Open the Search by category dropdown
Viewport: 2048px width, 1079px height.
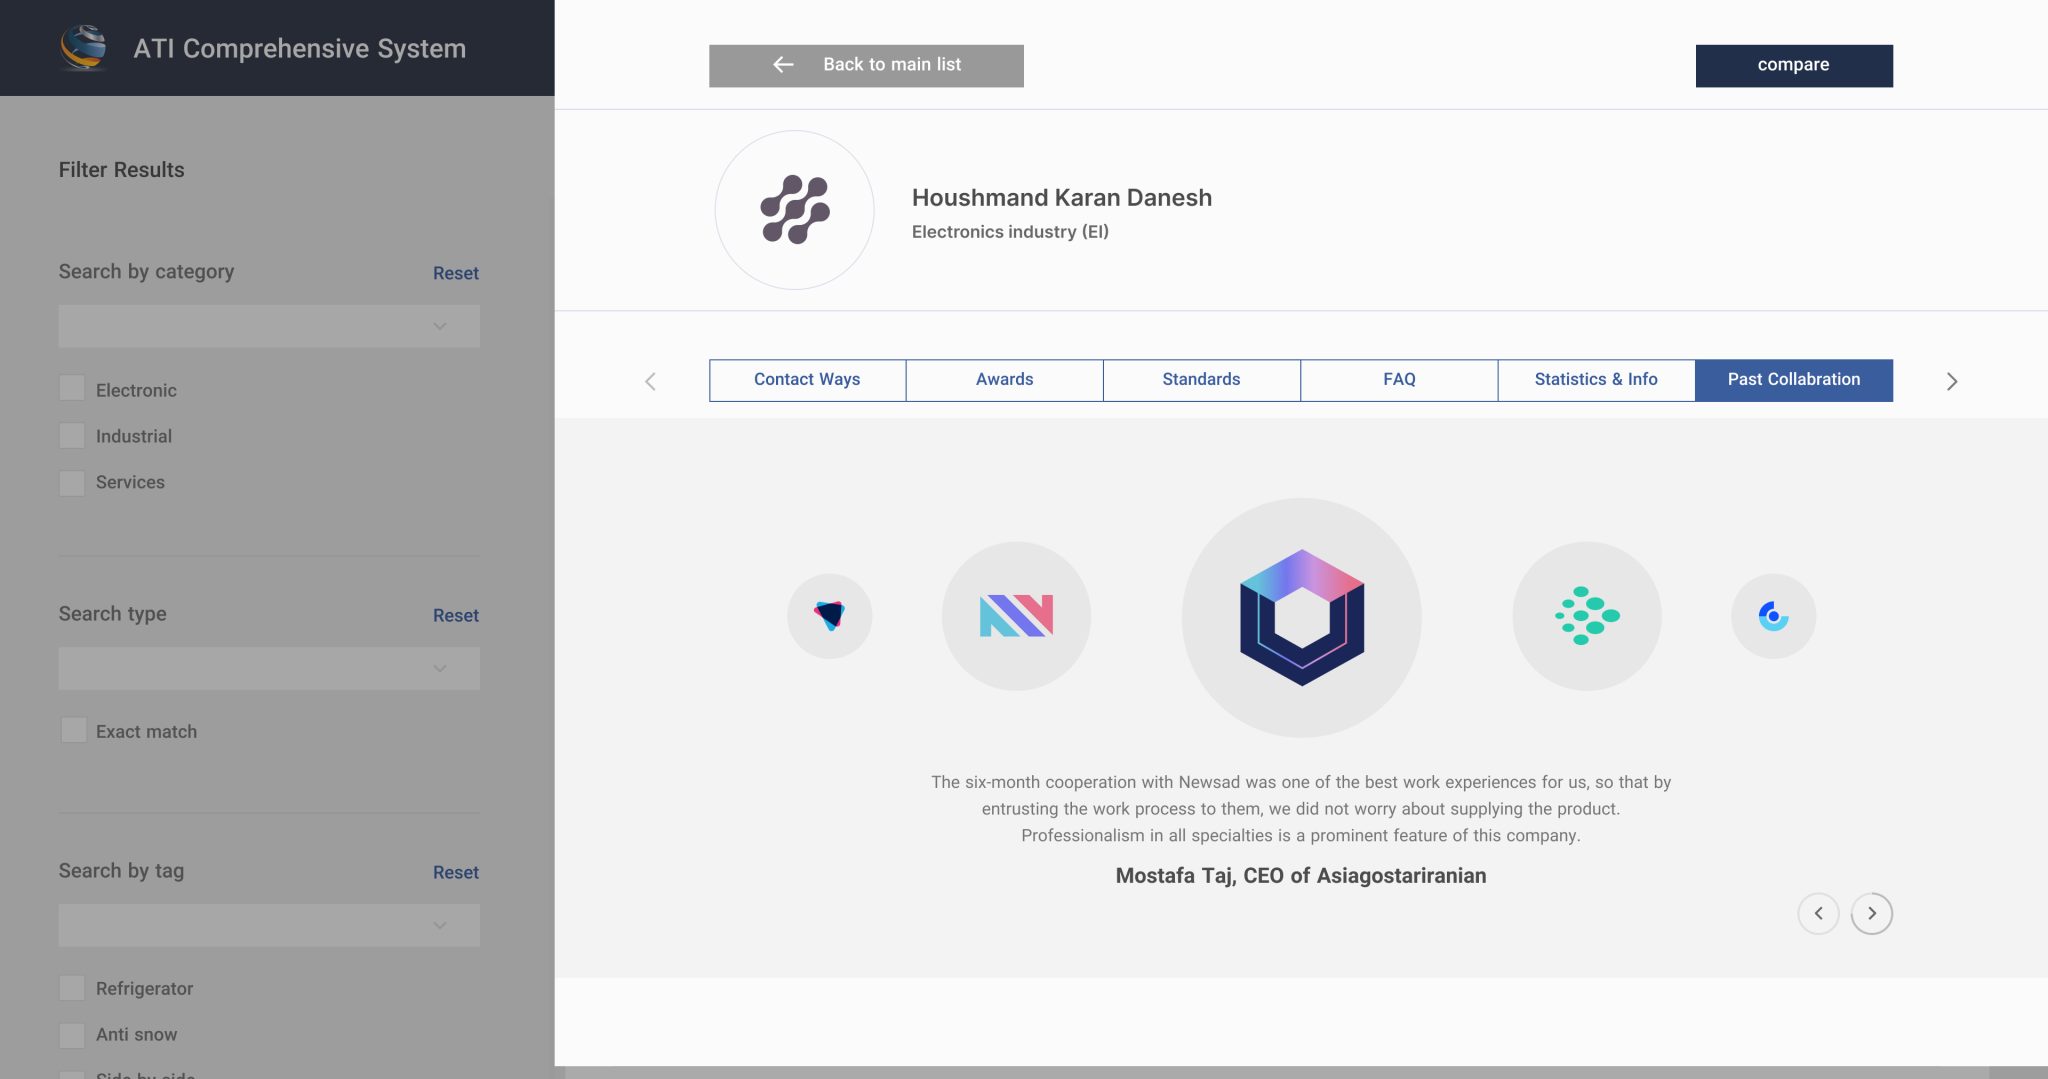[x=269, y=326]
